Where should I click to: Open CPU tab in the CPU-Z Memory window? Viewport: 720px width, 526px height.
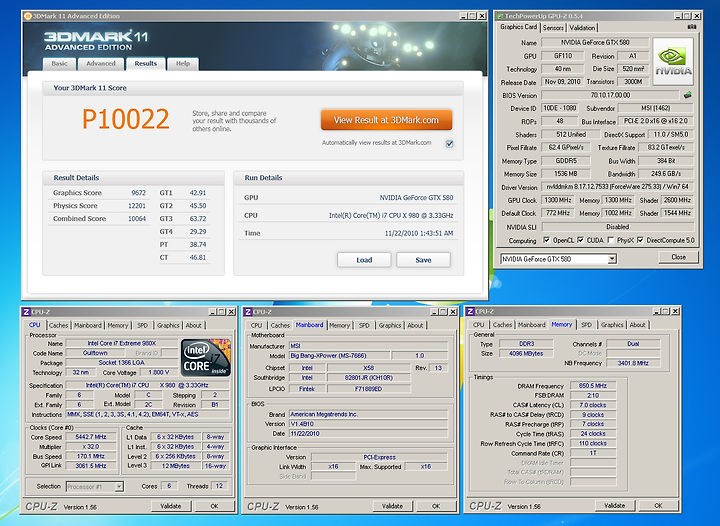(479, 325)
